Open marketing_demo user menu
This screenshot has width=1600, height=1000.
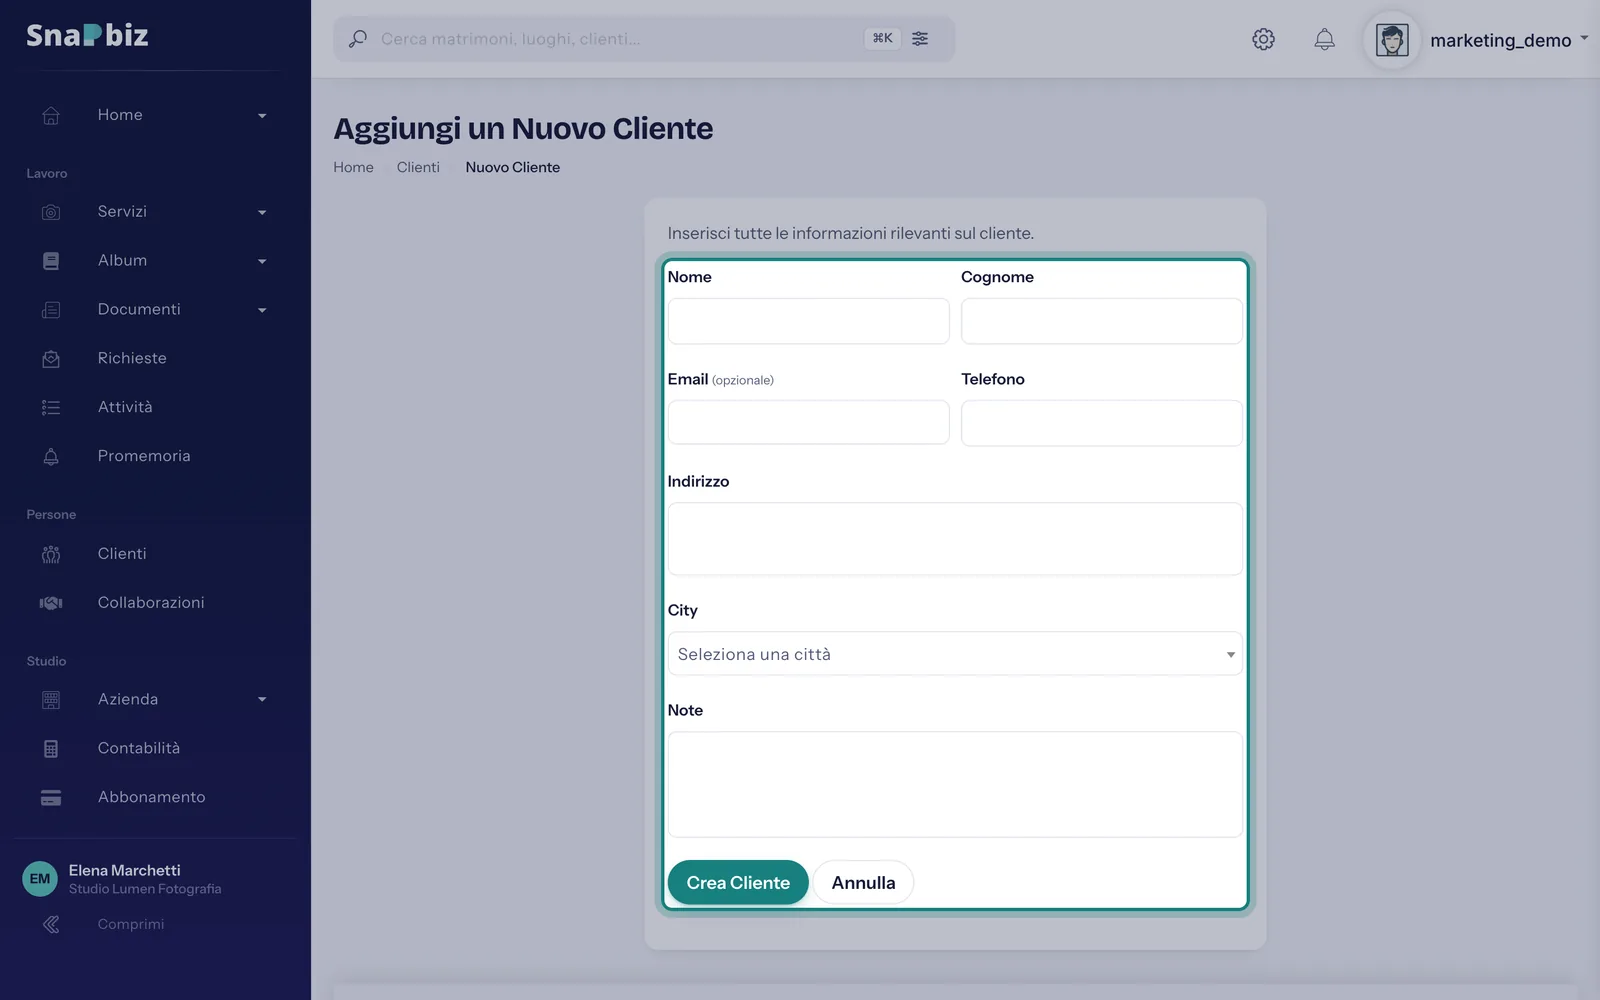click(1509, 40)
